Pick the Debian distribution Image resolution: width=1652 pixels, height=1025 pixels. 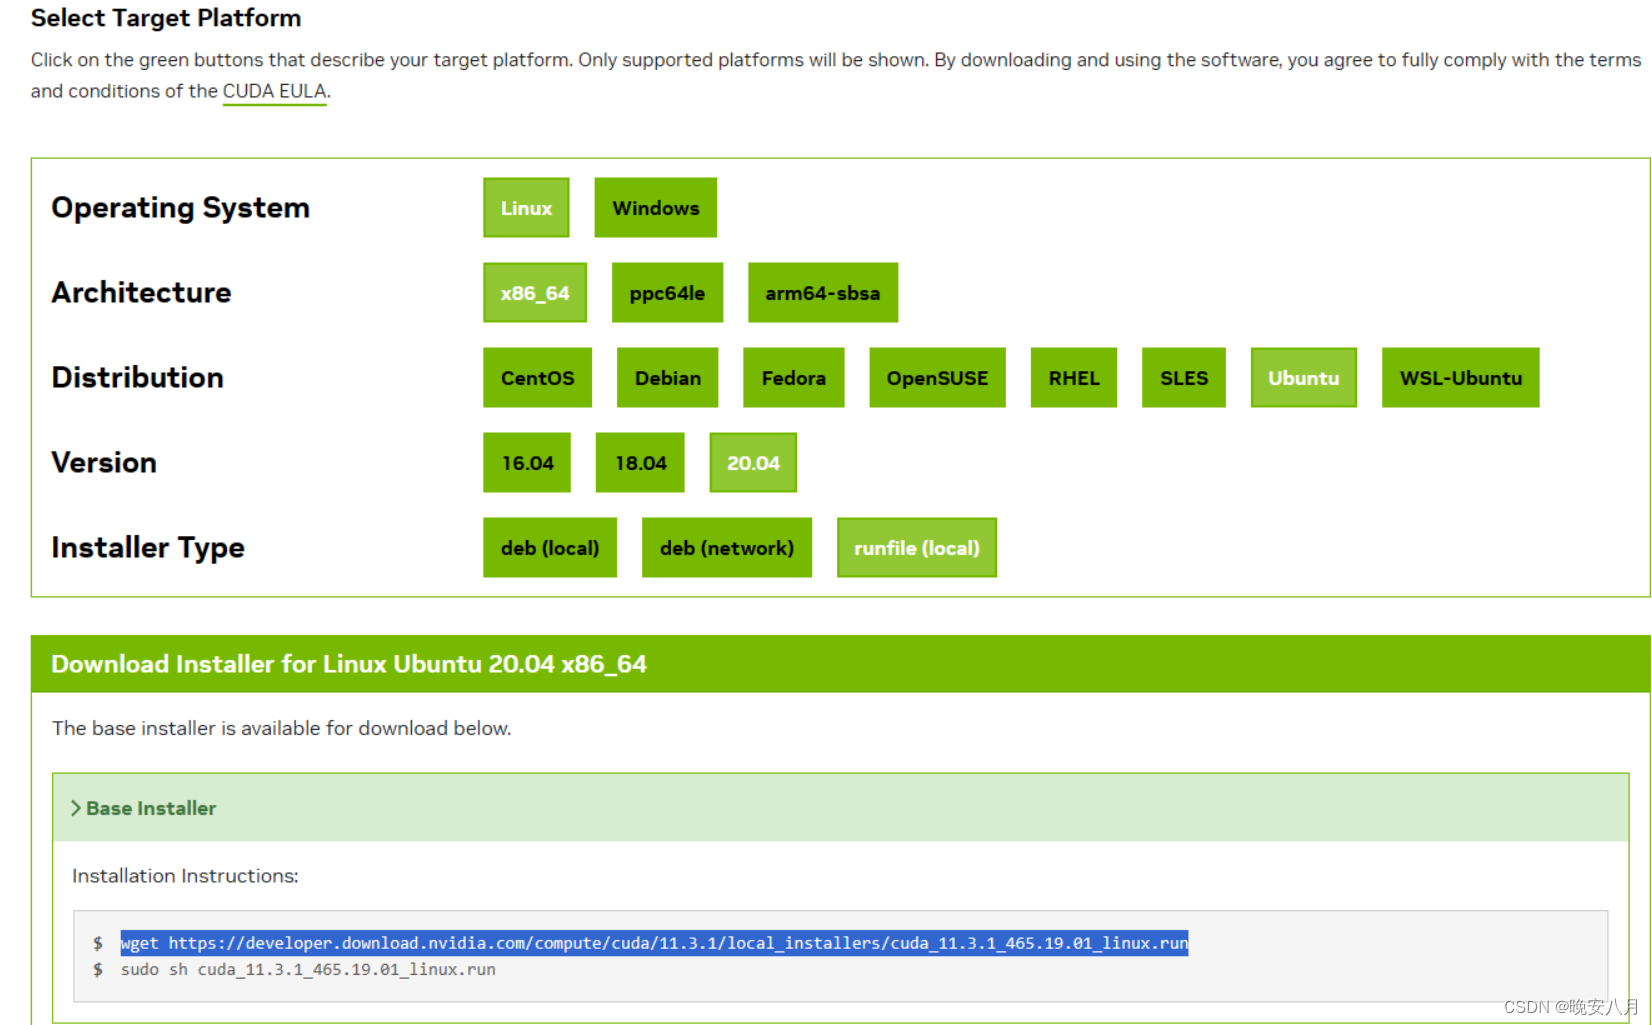(667, 378)
